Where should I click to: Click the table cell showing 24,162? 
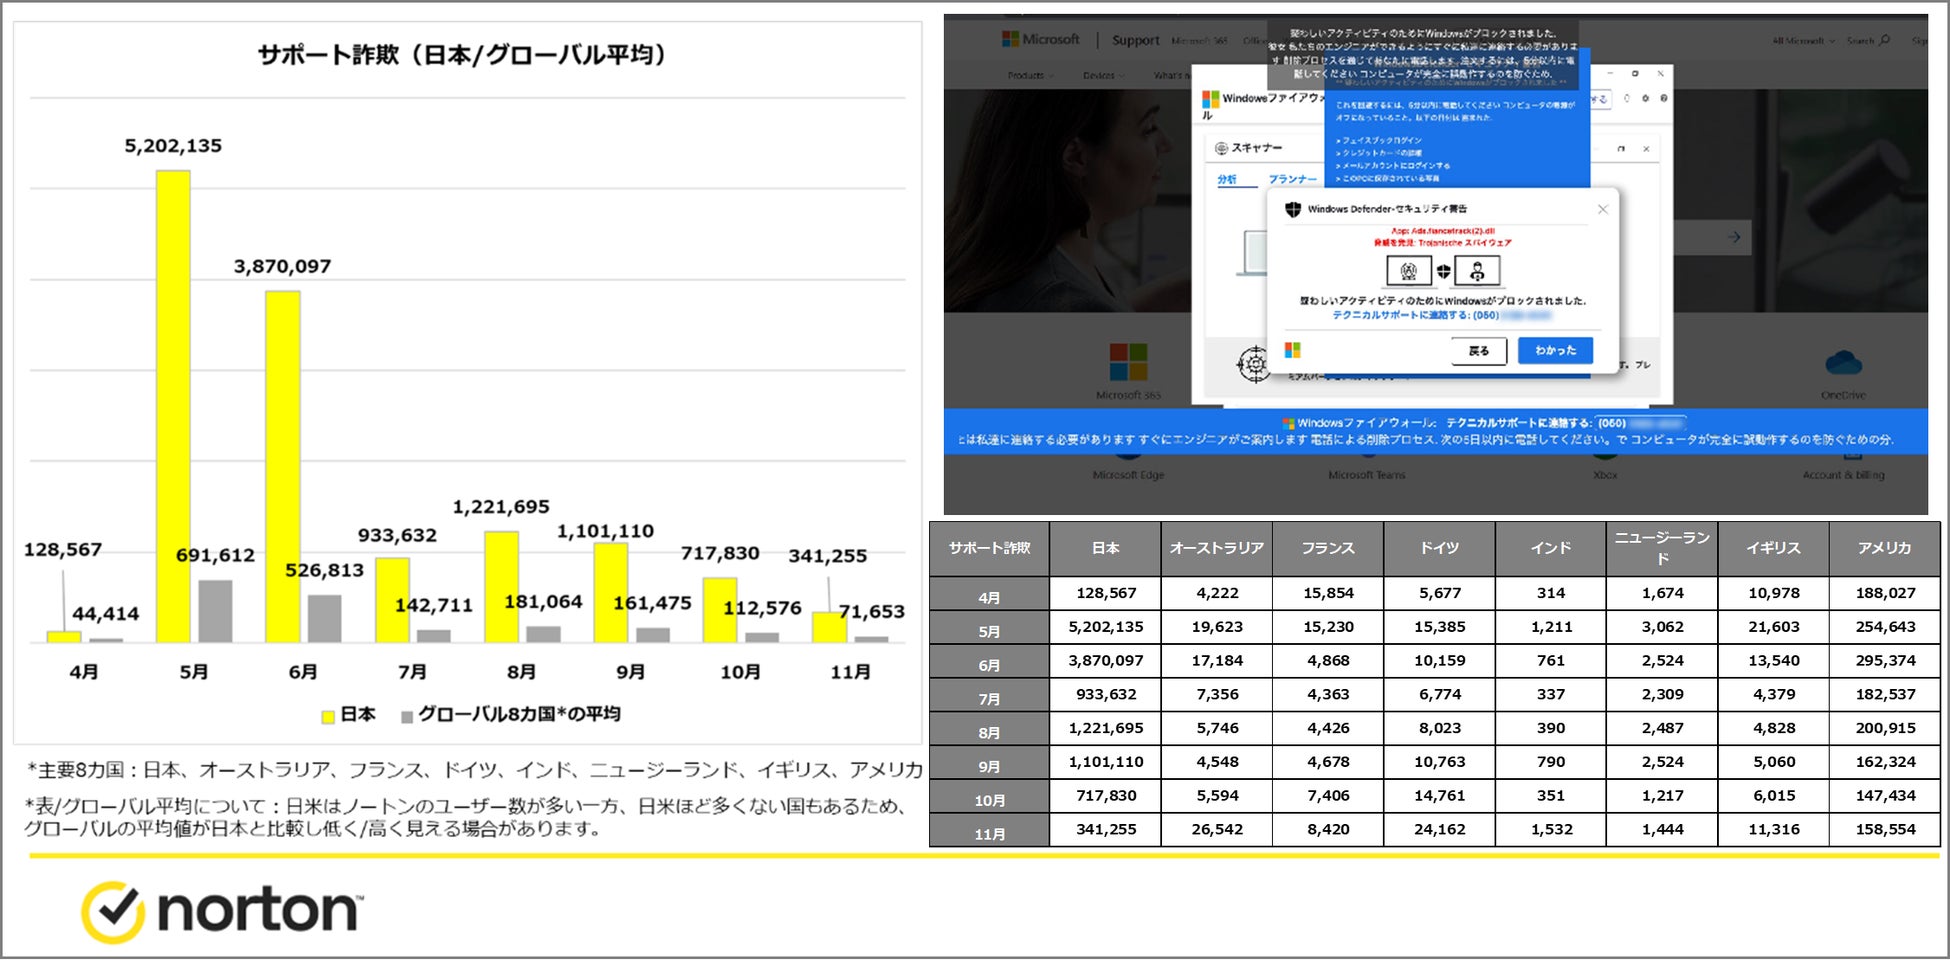tap(1440, 829)
